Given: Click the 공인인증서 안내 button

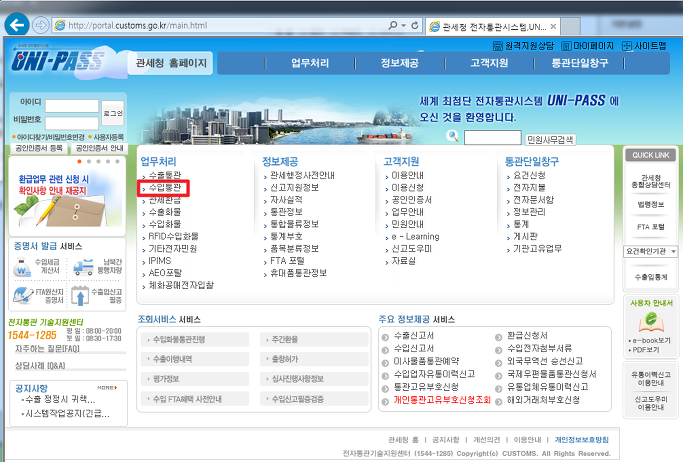Looking at the screenshot, I should tap(99, 148).
